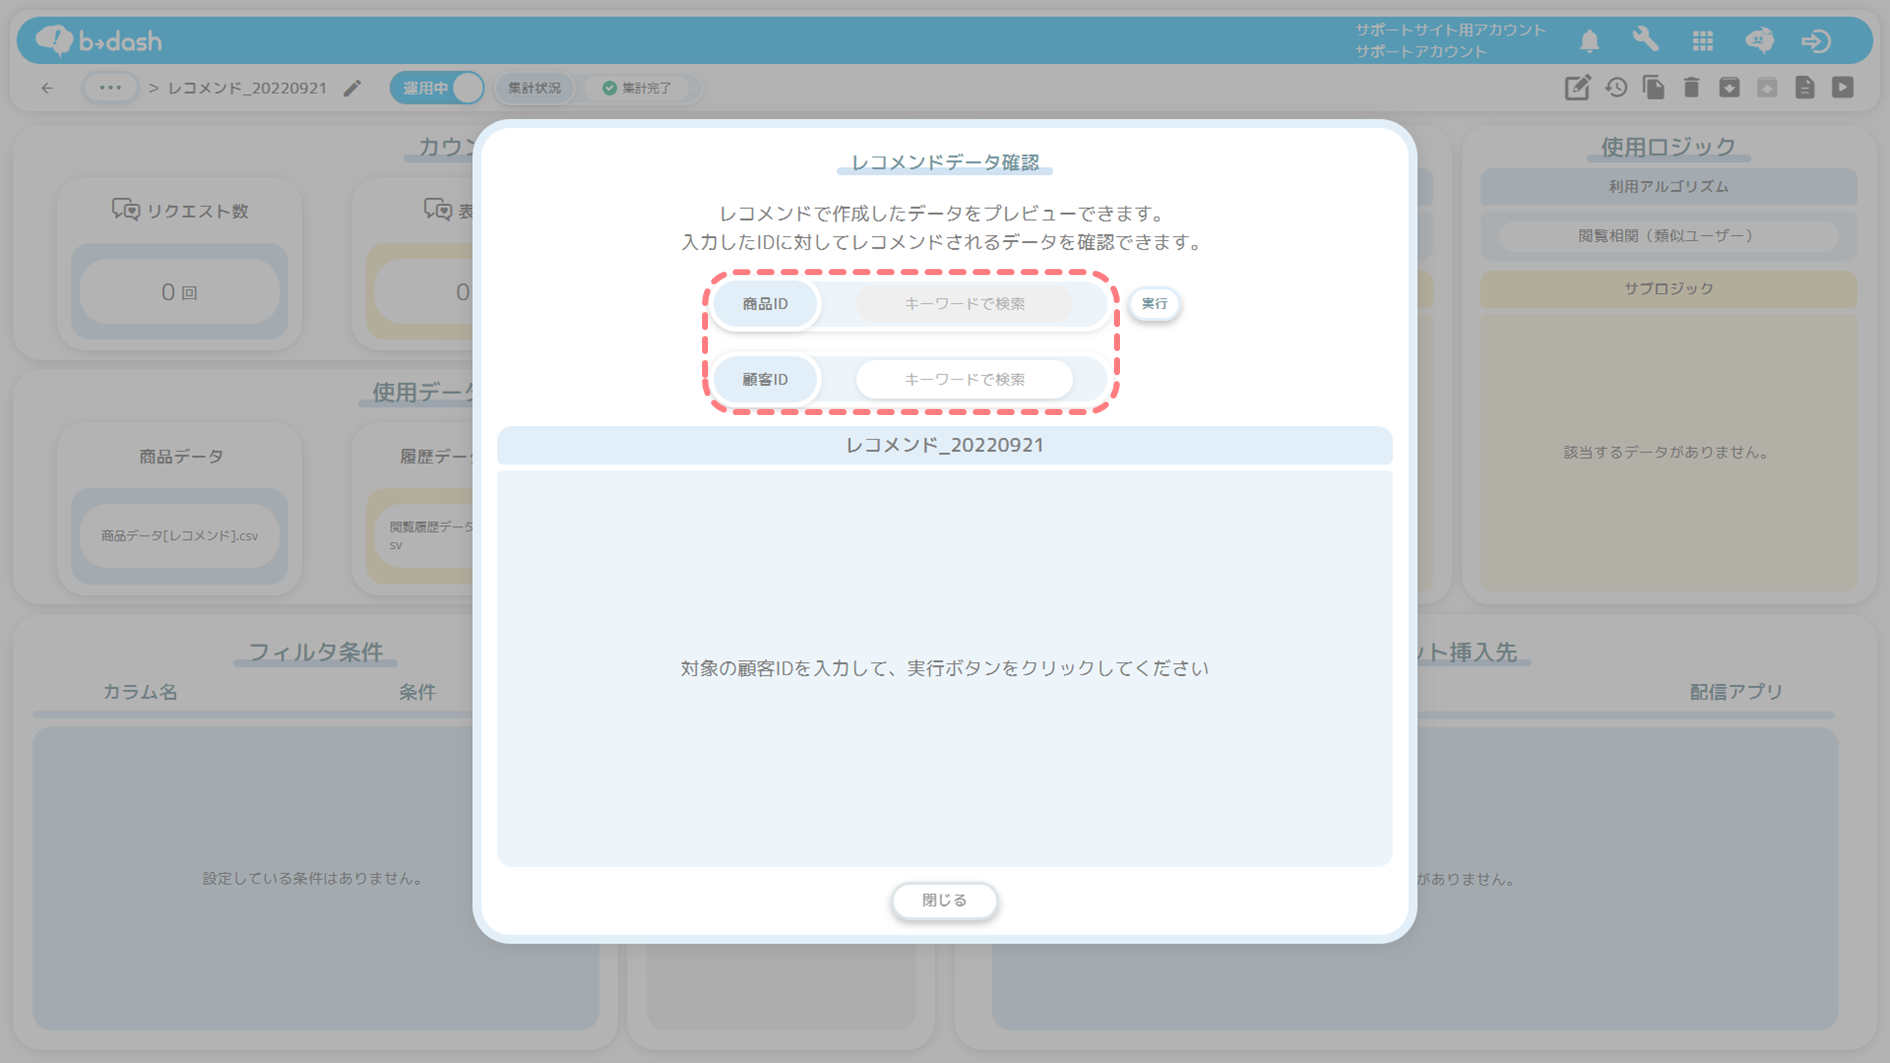Click the breadcrumb レコメンド_20220921 title
The image size is (1890, 1063).
point(247,88)
